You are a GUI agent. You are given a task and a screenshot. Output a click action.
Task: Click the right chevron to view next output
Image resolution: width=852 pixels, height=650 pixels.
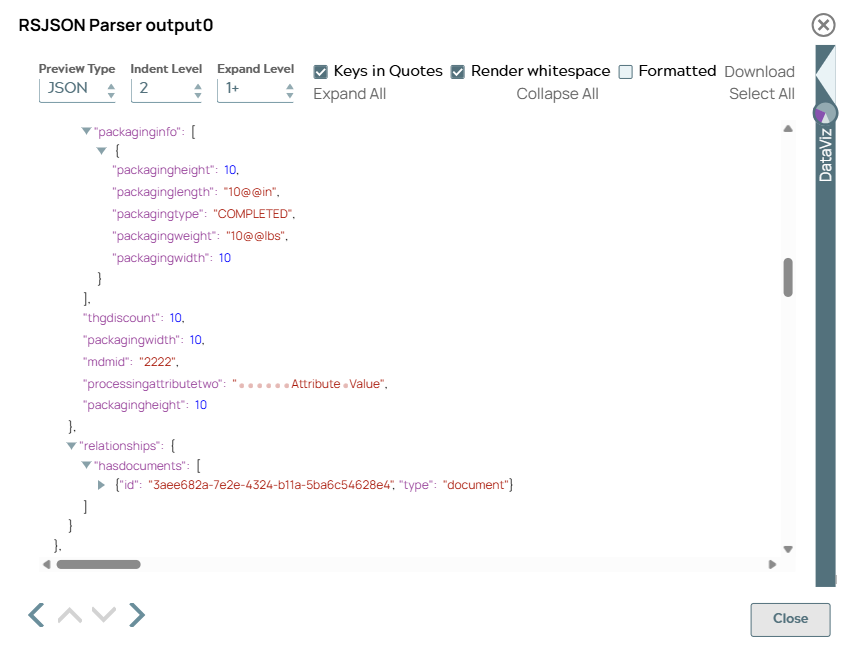coord(137,615)
